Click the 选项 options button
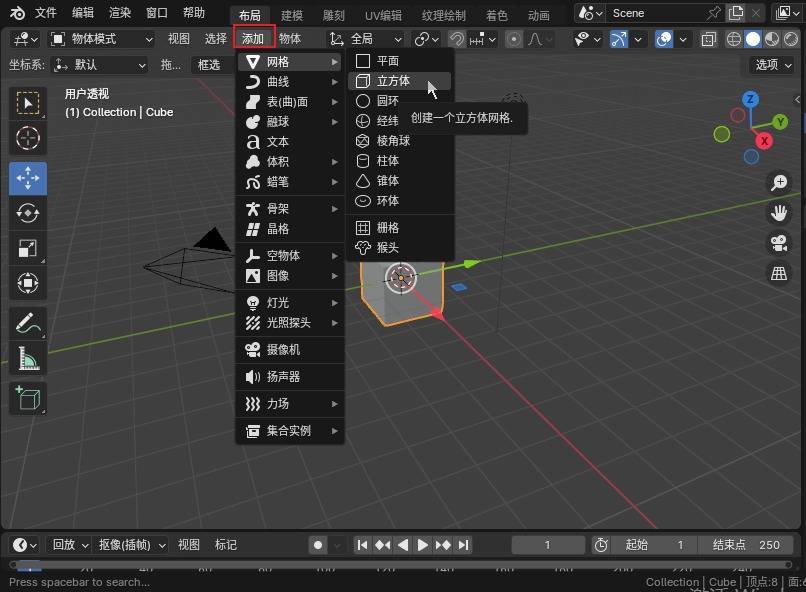Viewport: 806px width, 592px height. click(x=773, y=64)
